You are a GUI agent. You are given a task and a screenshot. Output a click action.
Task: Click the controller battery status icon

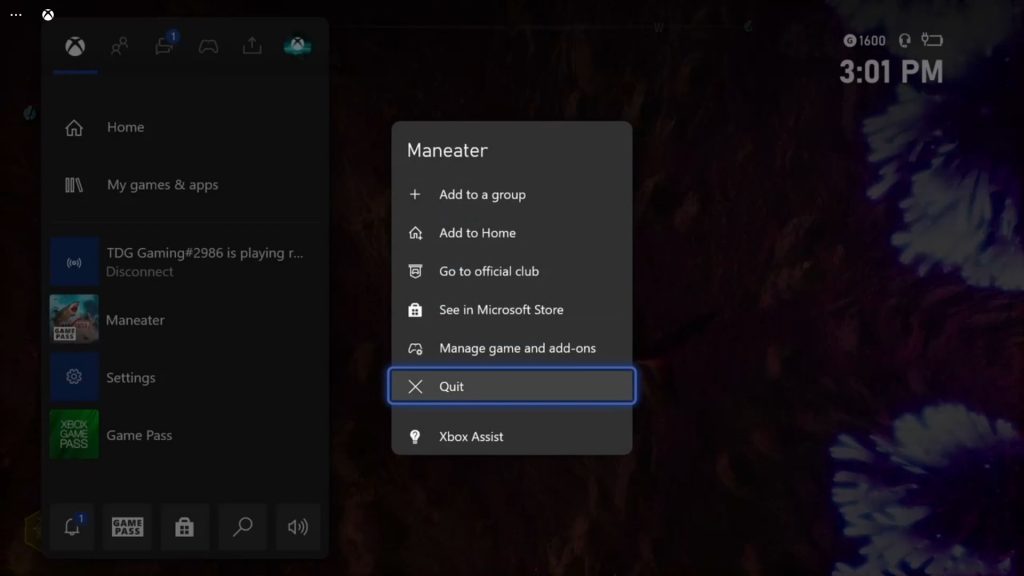[x=932, y=40]
